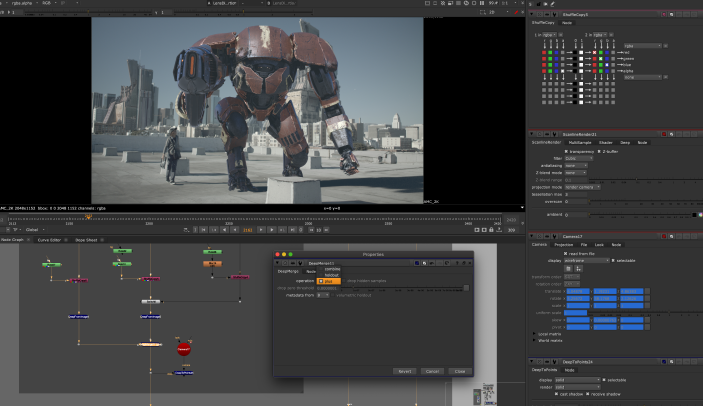Viewport: 703px width, 406px height.
Task: Click lock icon at timeline right
Action: click(491, 230)
